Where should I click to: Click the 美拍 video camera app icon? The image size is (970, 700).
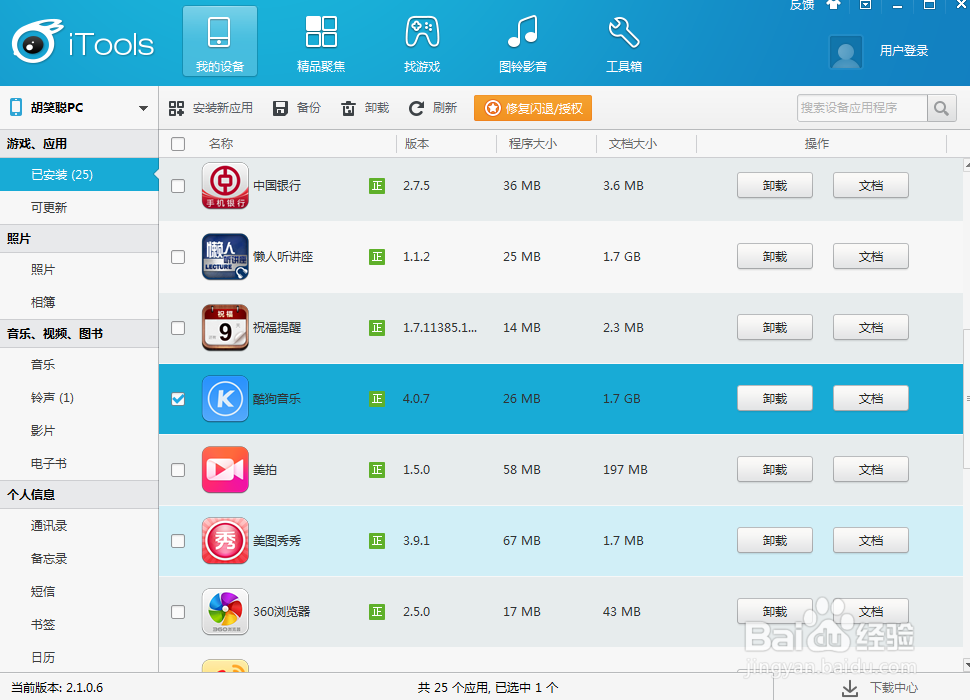tap(225, 470)
